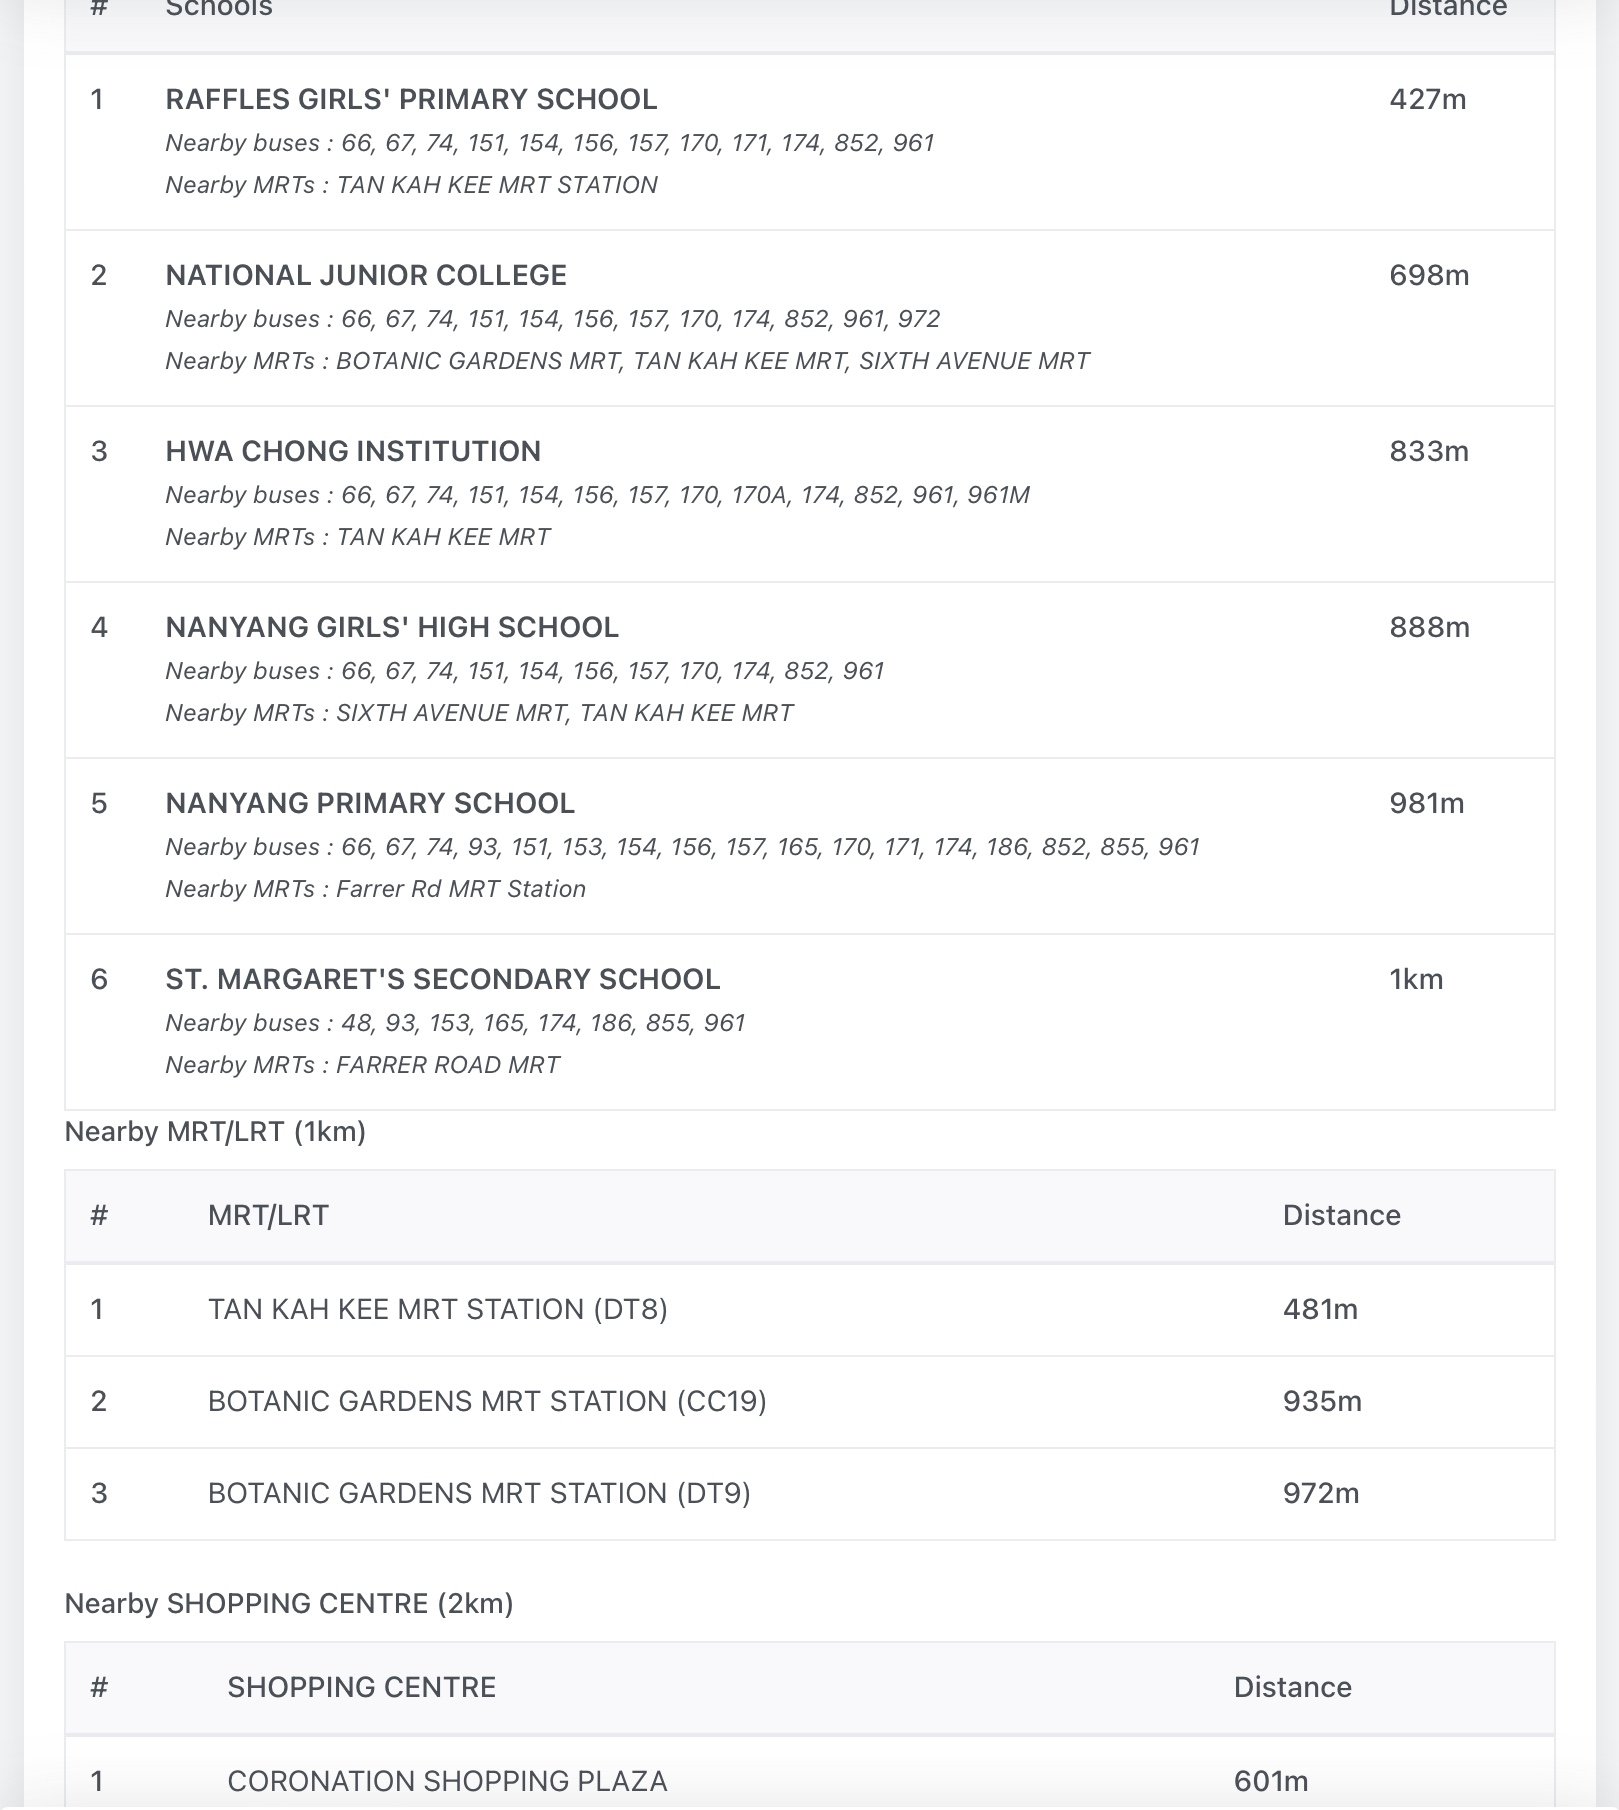Viewport: 1619px width, 1810px height.
Task: Click the Nearby SHOPPING CENTRE (2km) title
Action: (289, 1604)
